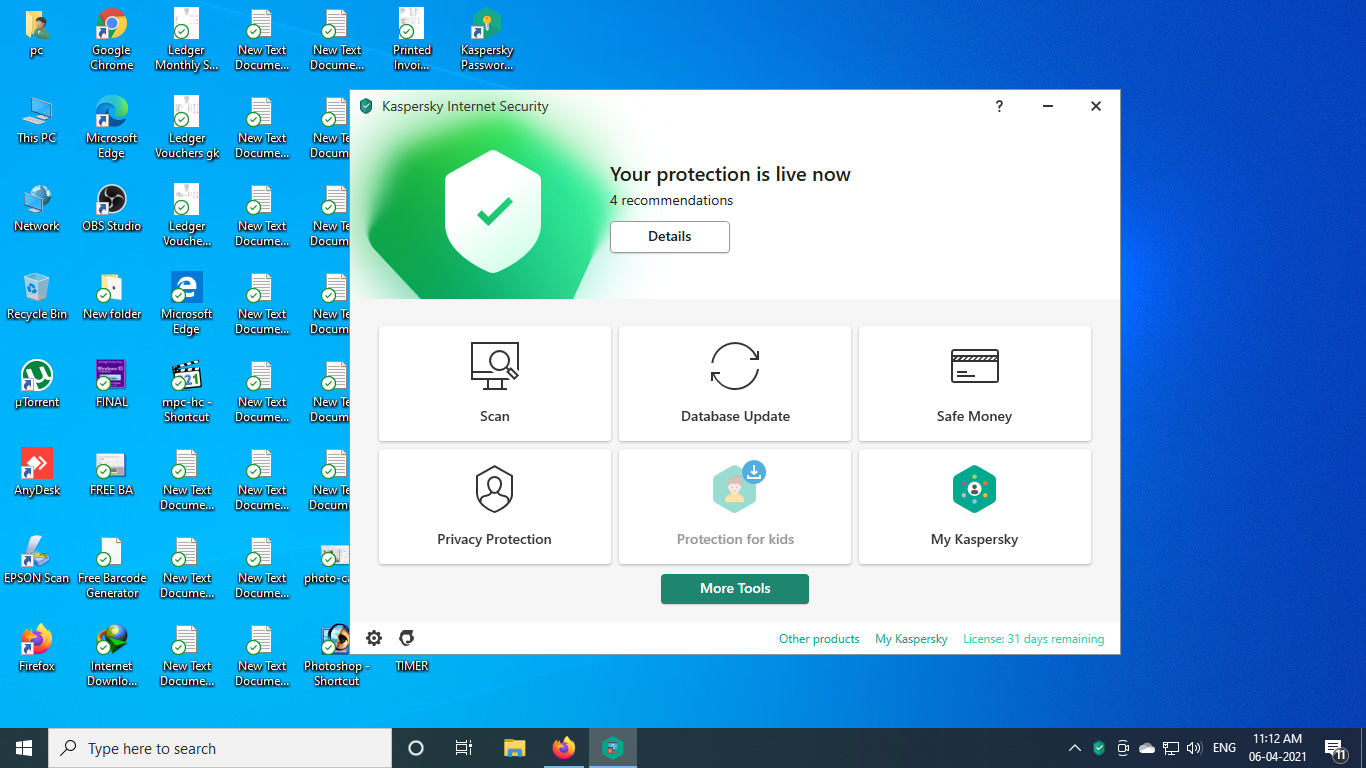Open the Safe Money tile
This screenshot has width=1366, height=768.
click(x=975, y=383)
